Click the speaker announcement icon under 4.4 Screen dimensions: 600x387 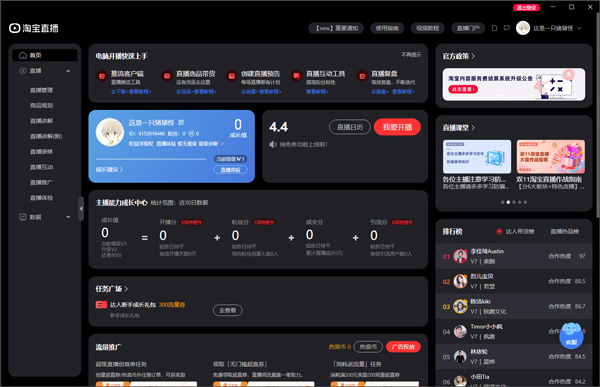[x=272, y=144]
